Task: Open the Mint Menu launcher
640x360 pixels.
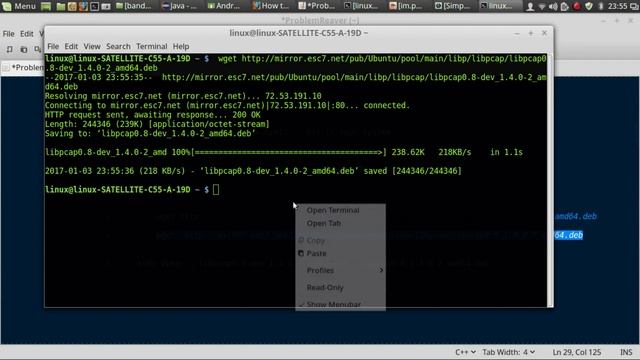Action: [x=19, y=6]
